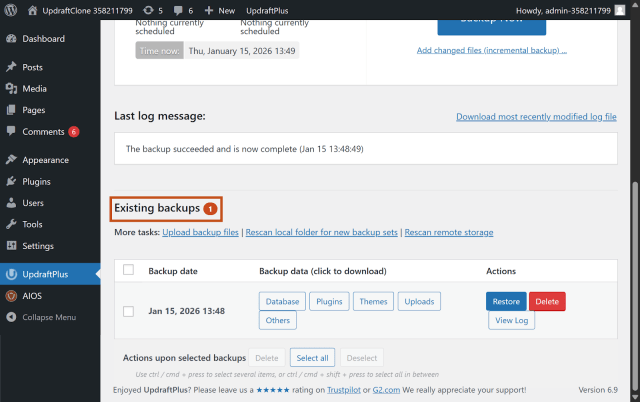640x402 pixels.
Task: Download the Others backup data
Action: pos(278,320)
